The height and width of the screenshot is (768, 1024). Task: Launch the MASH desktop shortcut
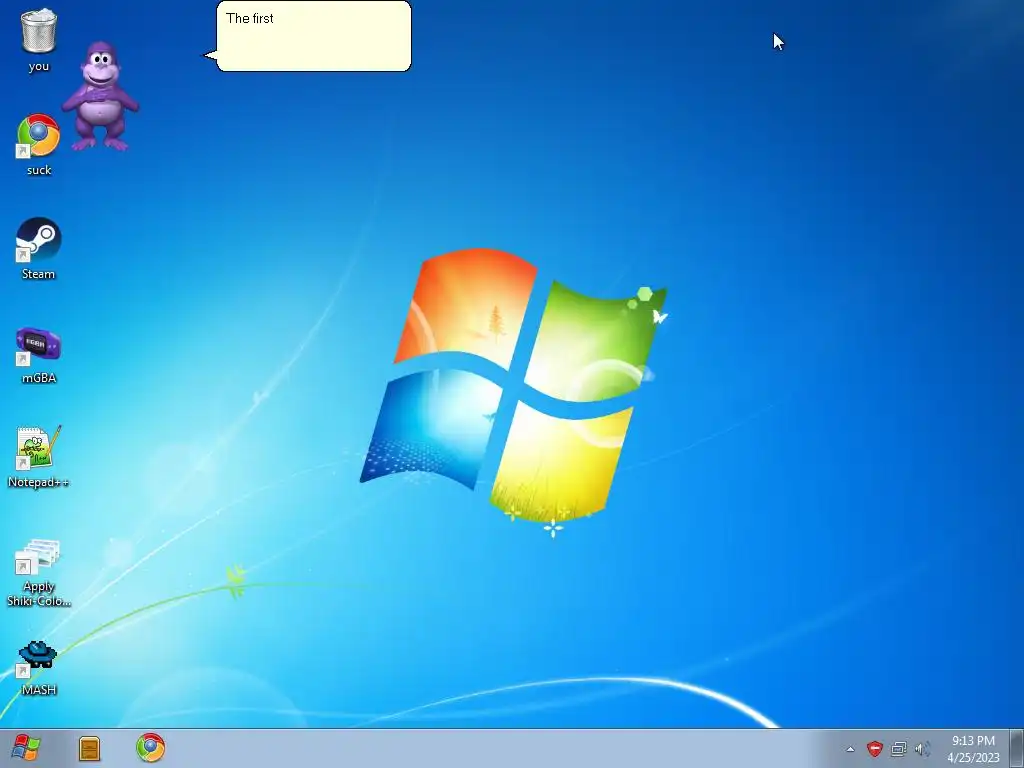click(x=39, y=667)
